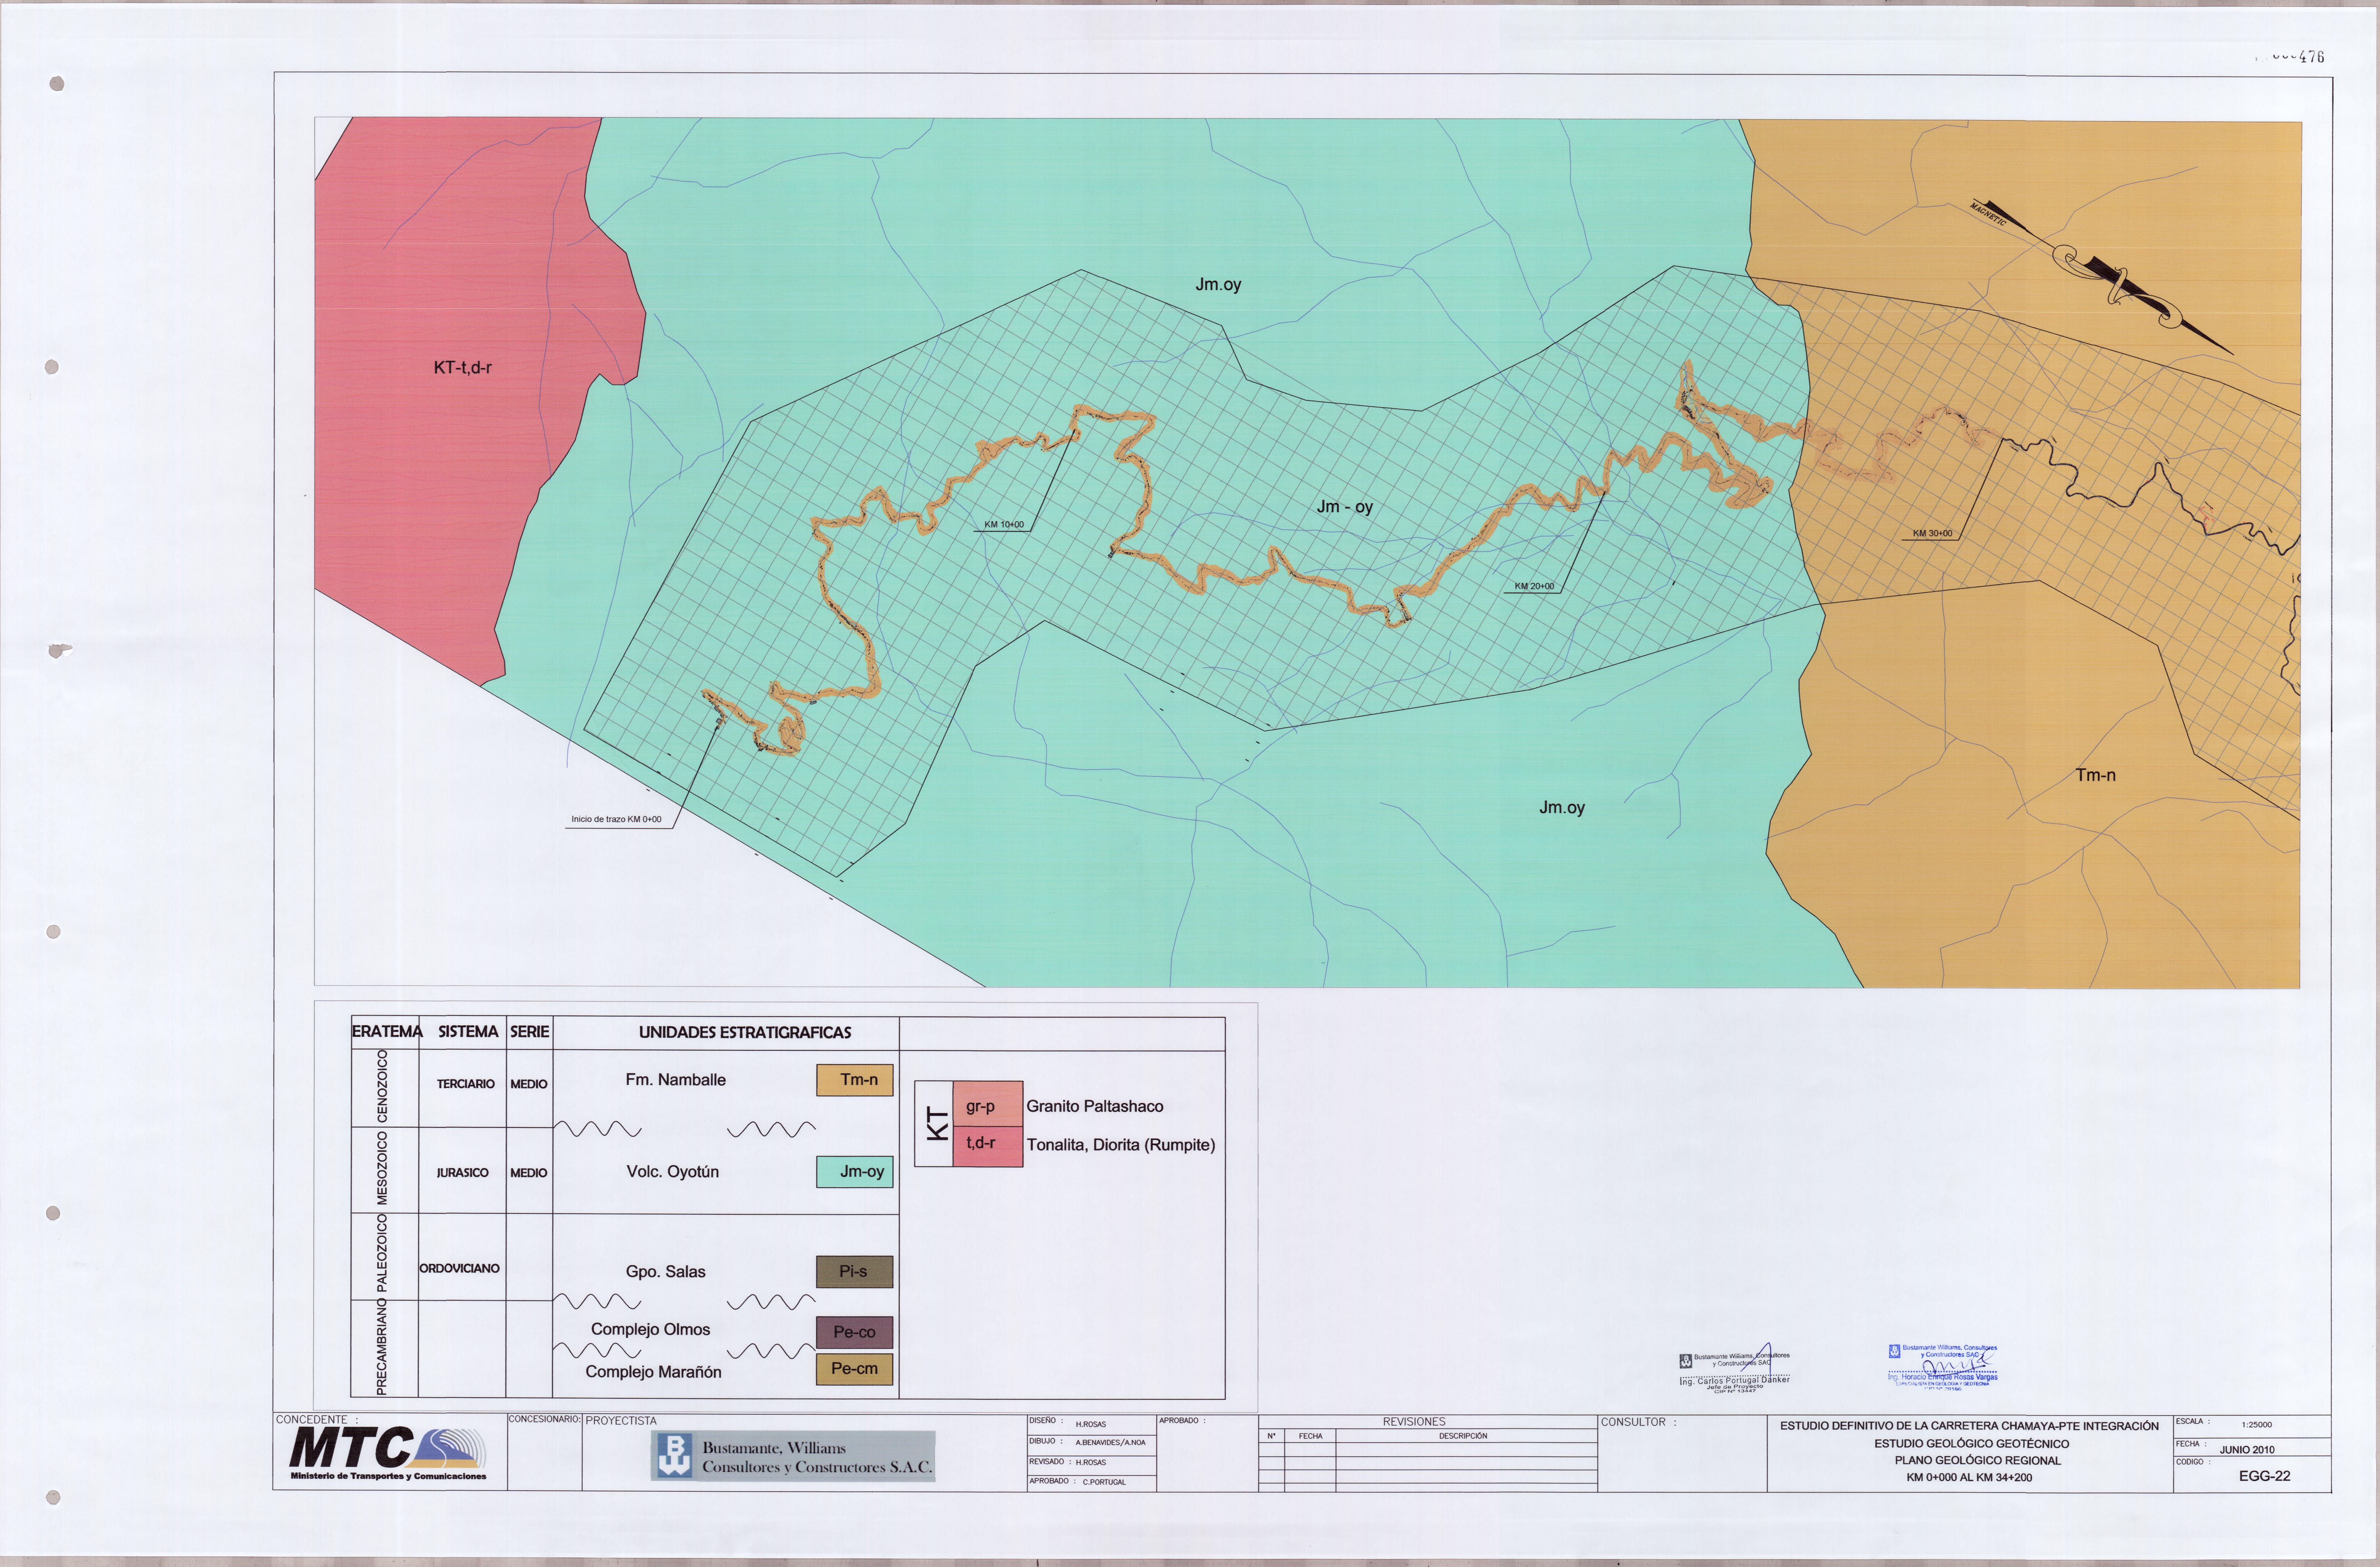Image resolution: width=2380 pixels, height=1567 pixels.
Task: Click the TERCIARIO system cell
Action: coord(466,1084)
